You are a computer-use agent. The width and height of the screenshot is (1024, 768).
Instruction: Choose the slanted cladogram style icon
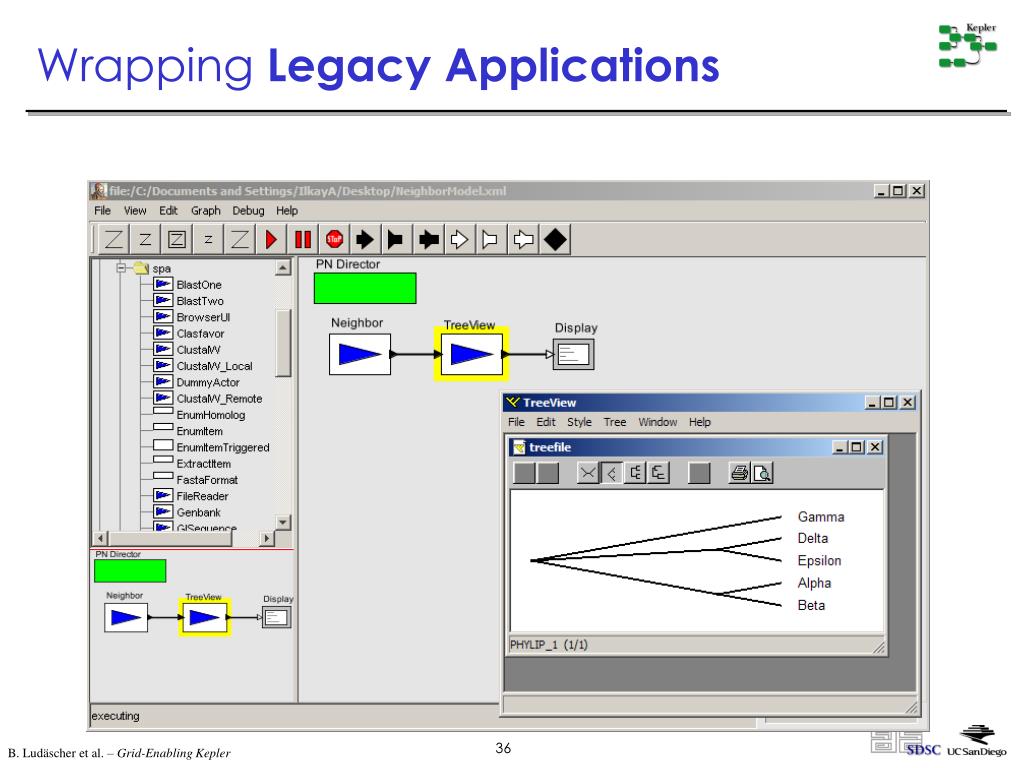tap(611, 473)
